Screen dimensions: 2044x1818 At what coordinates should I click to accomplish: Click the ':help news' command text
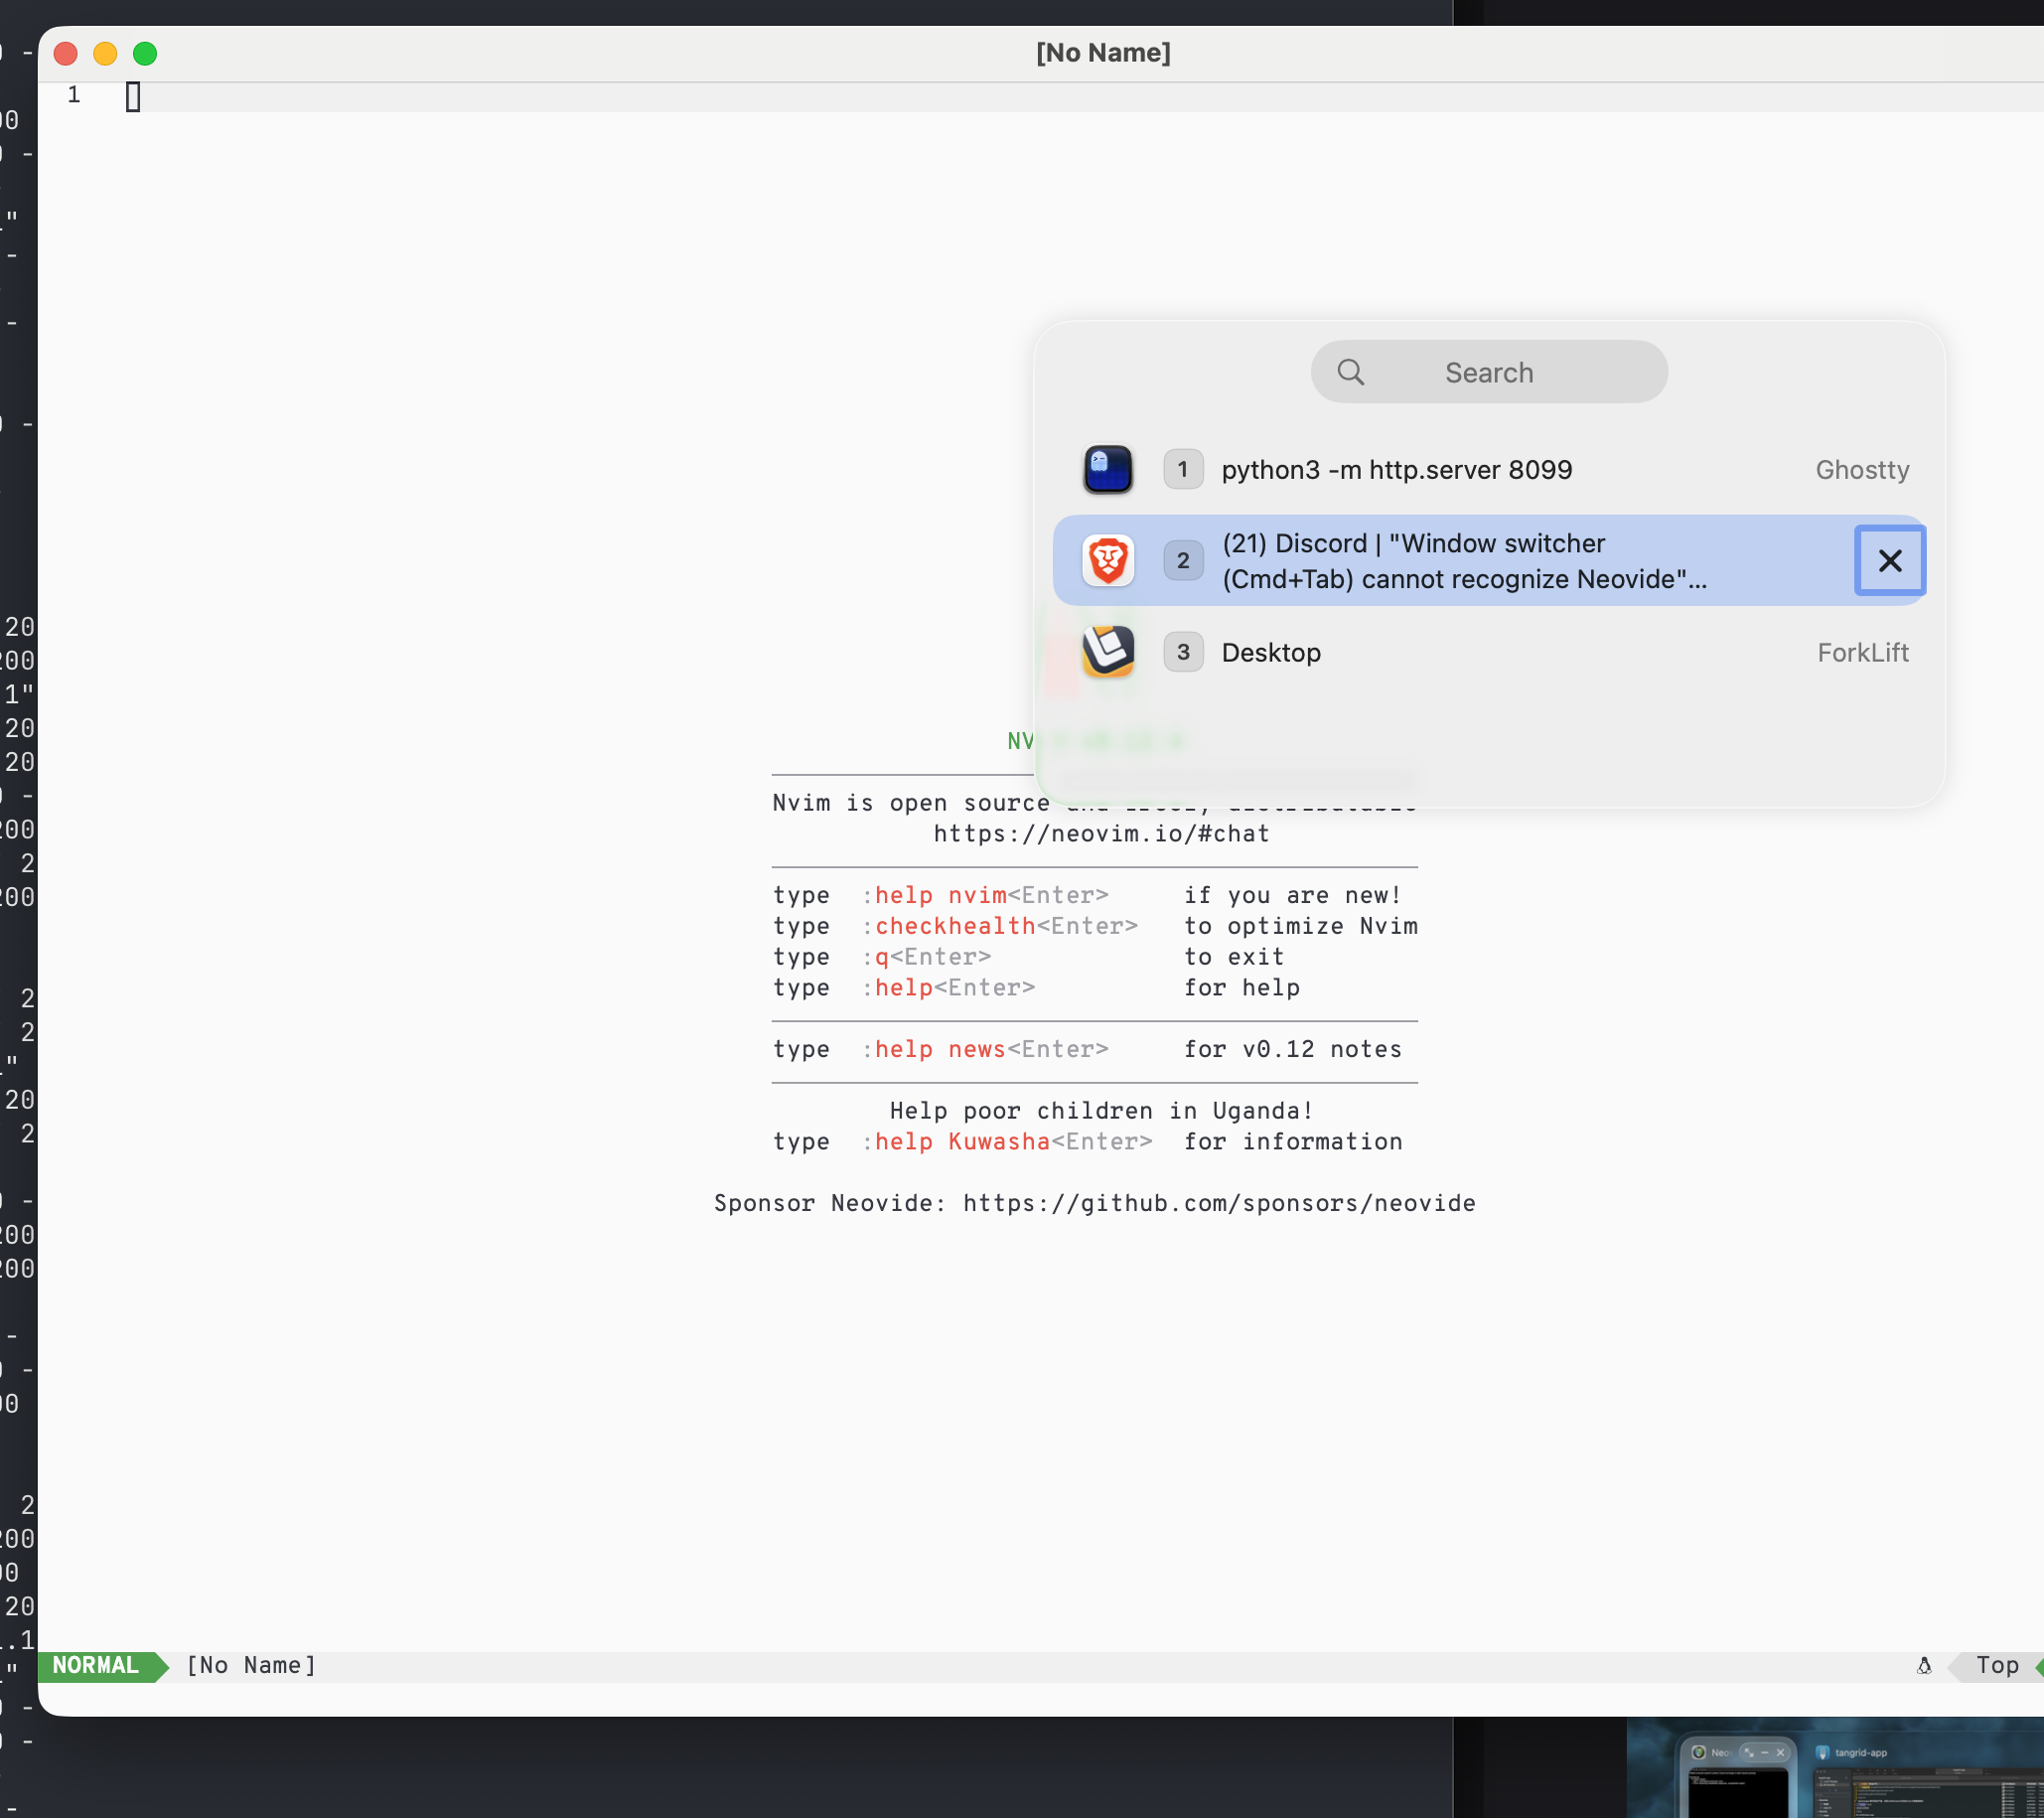point(934,1049)
